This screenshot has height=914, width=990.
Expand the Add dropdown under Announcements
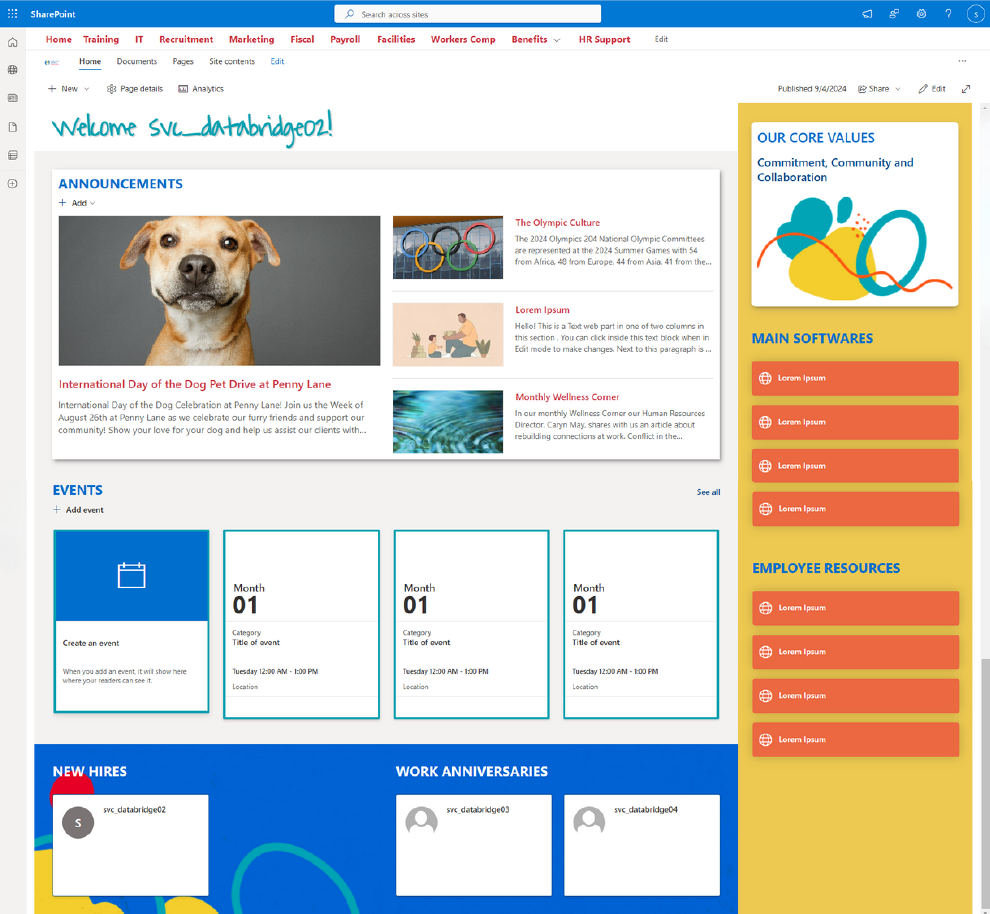(78, 203)
